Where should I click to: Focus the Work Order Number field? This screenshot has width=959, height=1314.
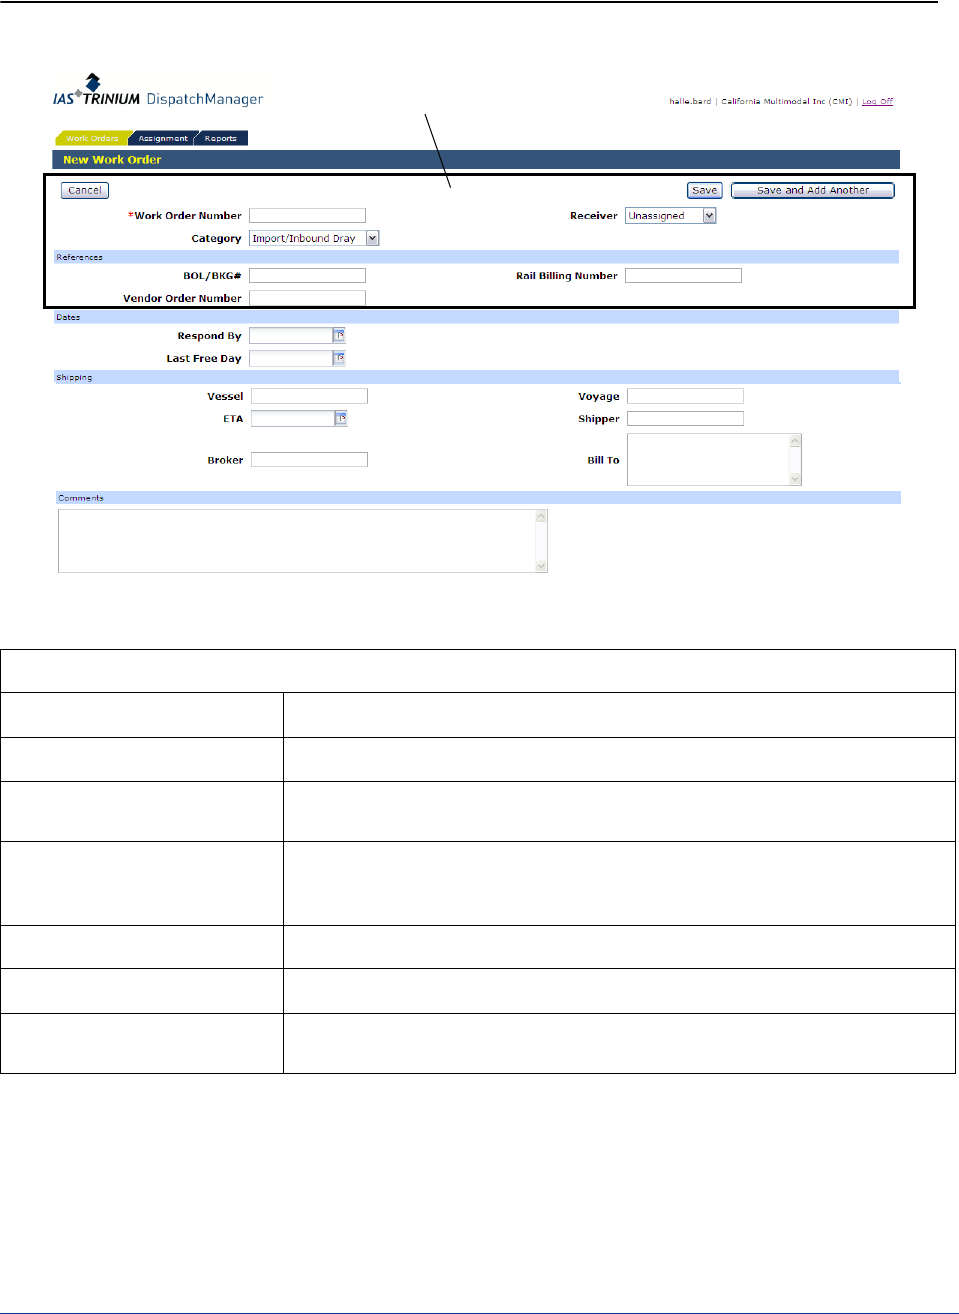click(x=307, y=216)
